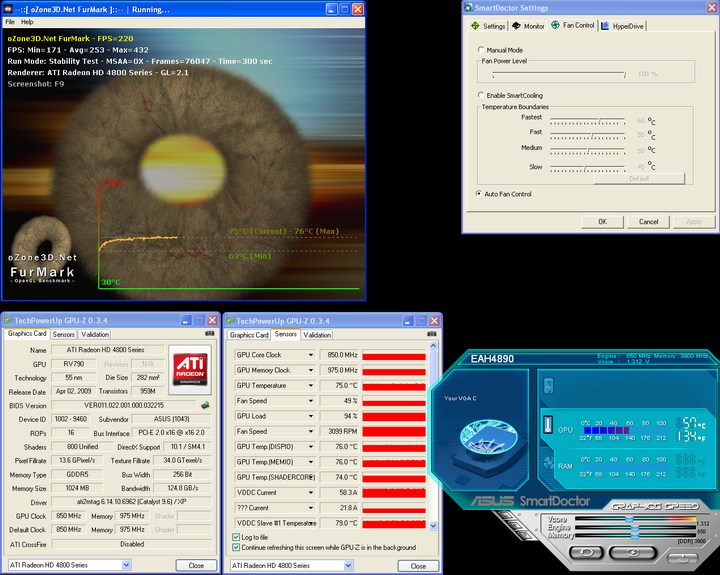The height and width of the screenshot is (575, 720).
Task: Click the lightning-bolt apply button in SmartDoctor
Action: pyautogui.click(x=632, y=552)
